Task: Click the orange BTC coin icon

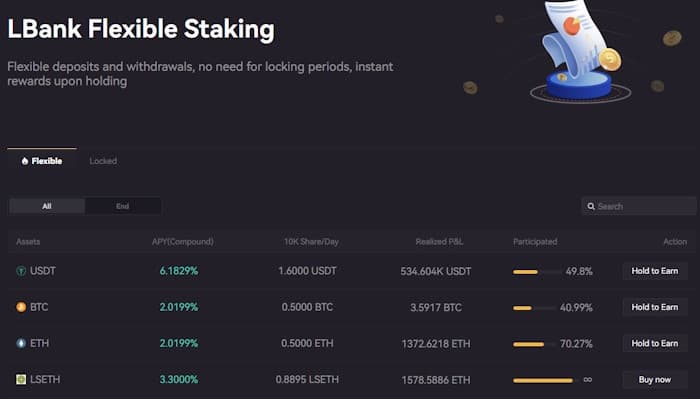Action: pyautogui.click(x=21, y=307)
